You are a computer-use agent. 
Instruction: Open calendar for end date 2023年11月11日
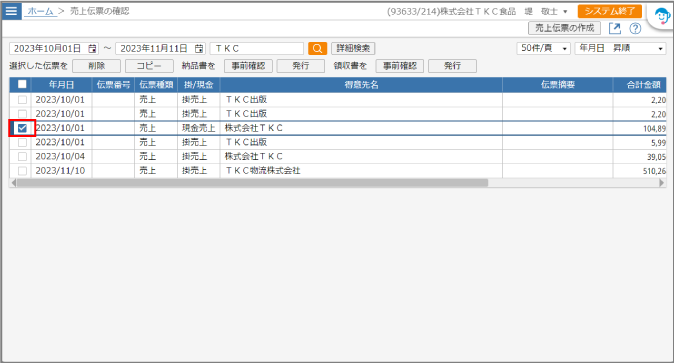[199, 49]
